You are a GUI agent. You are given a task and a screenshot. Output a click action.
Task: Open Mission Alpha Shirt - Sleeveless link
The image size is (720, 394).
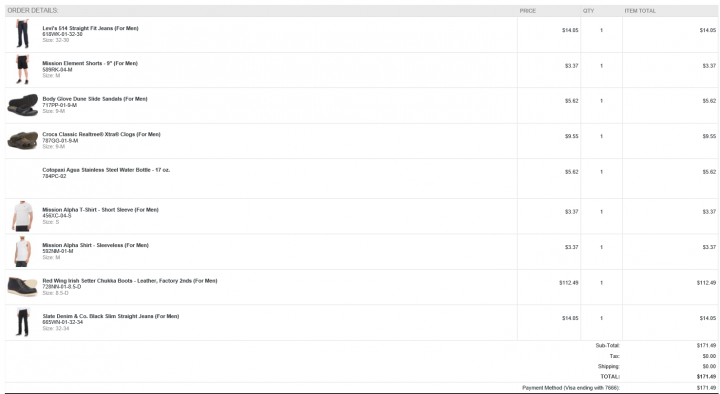point(96,245)
